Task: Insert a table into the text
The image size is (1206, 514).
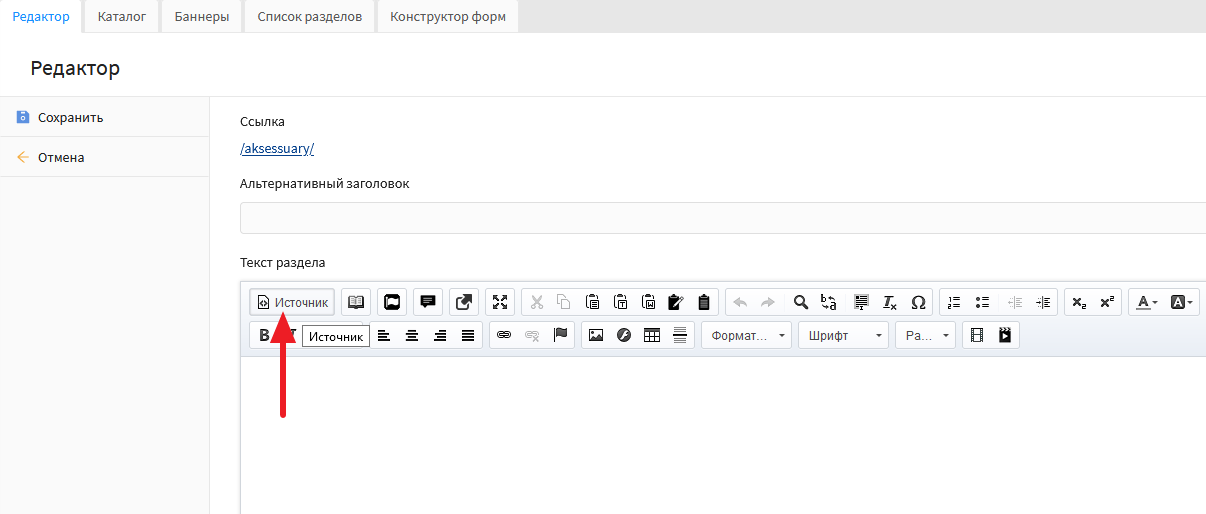Action: tap(652, 335)
